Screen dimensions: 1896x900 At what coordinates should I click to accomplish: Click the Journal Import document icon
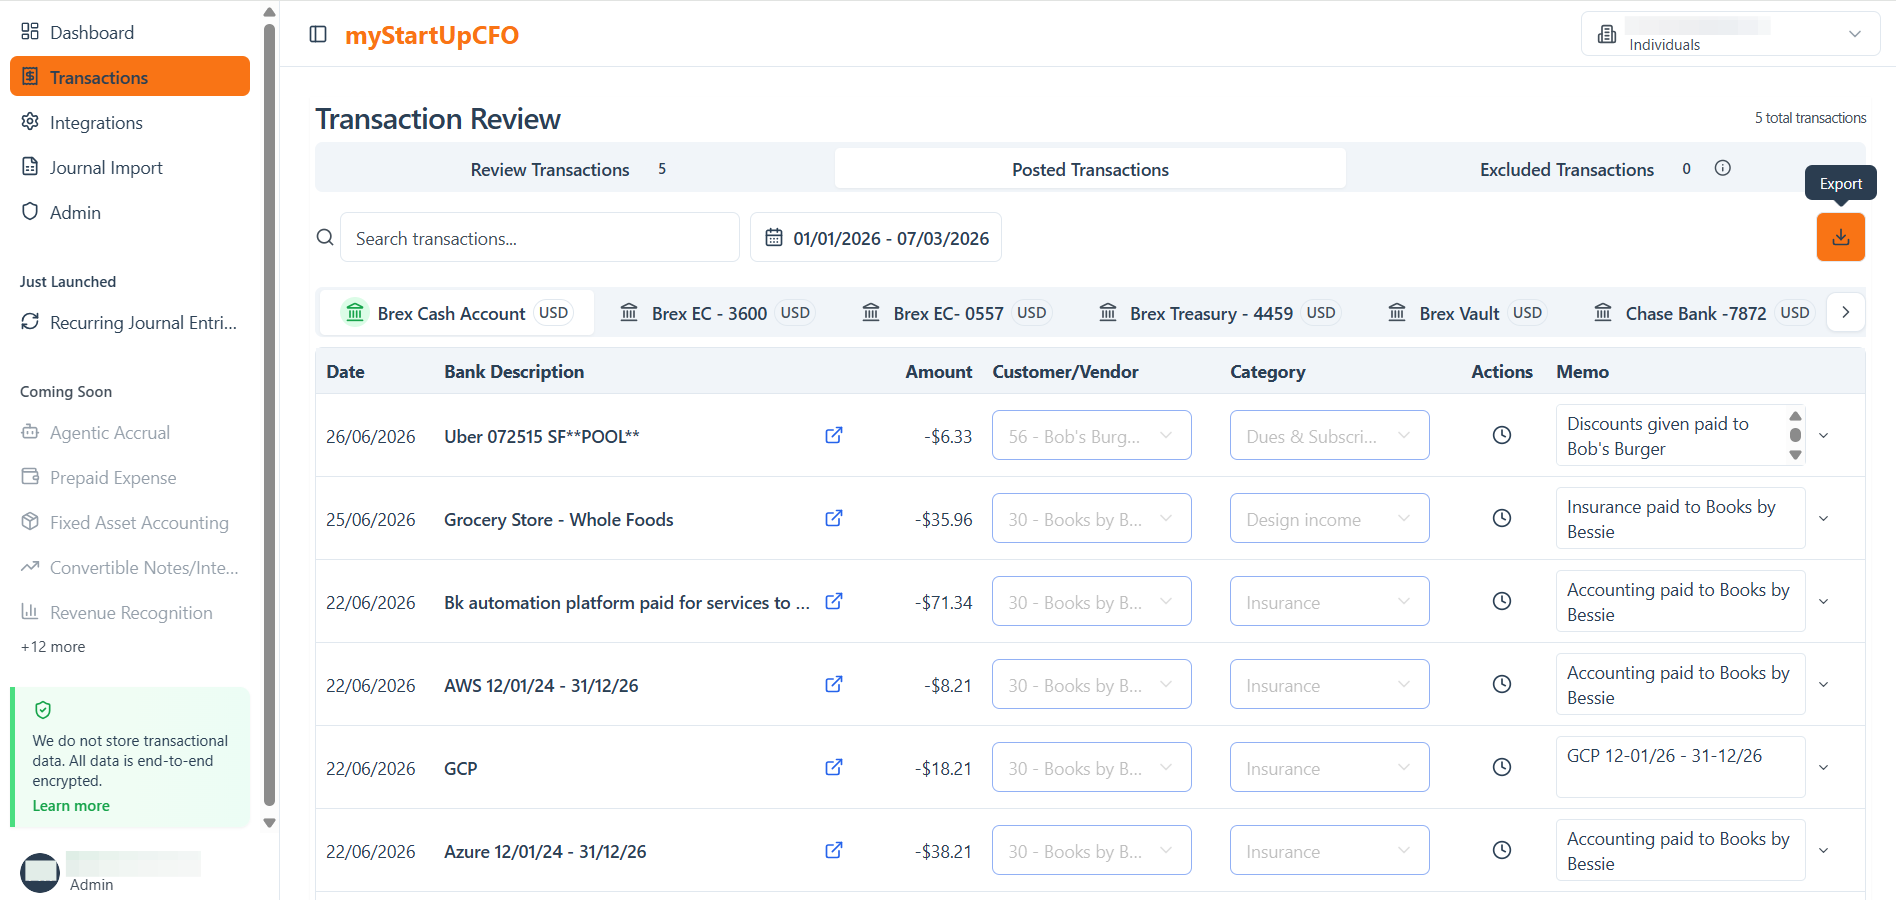click(30, 166)
